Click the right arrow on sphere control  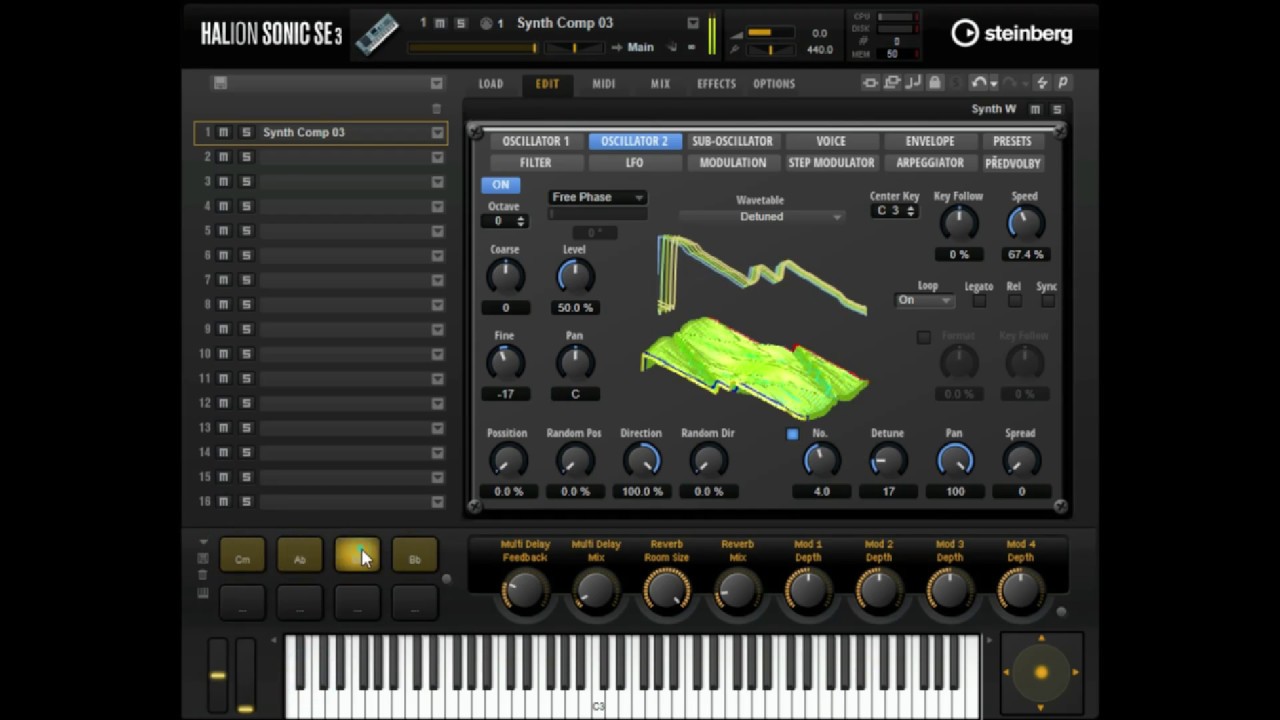click(1075, 673)
